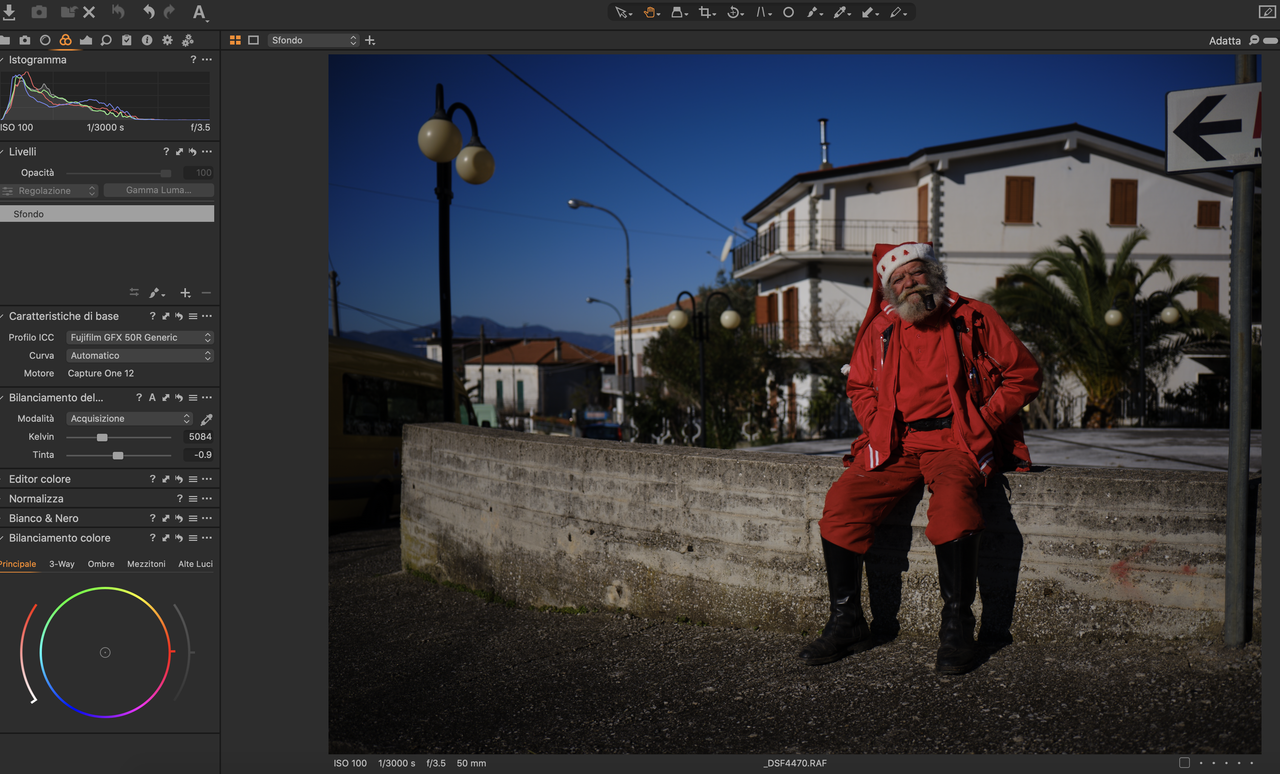Open the orange Color tool tab
1280x774 pixels.
[65, 40]
